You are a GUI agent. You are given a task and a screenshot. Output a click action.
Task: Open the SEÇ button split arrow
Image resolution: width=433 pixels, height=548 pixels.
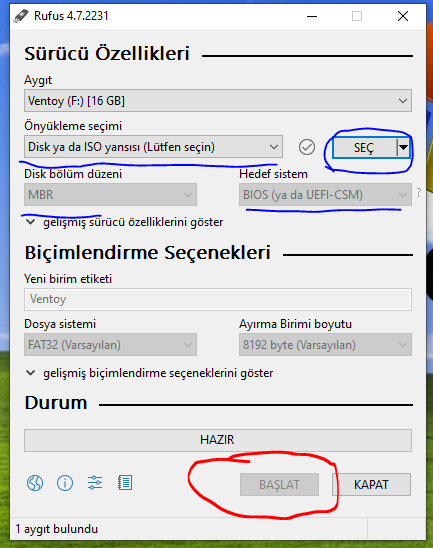(x=404, y=147)
